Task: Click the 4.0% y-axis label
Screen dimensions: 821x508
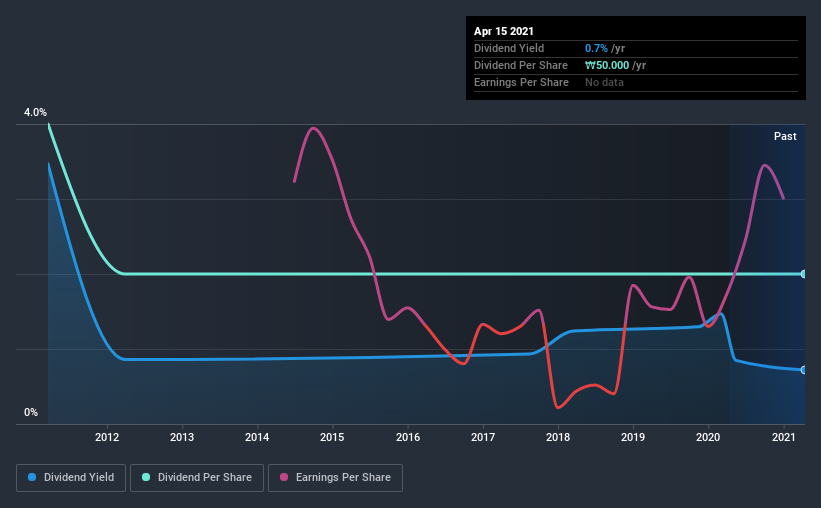Action: click(x=35, y=112)
